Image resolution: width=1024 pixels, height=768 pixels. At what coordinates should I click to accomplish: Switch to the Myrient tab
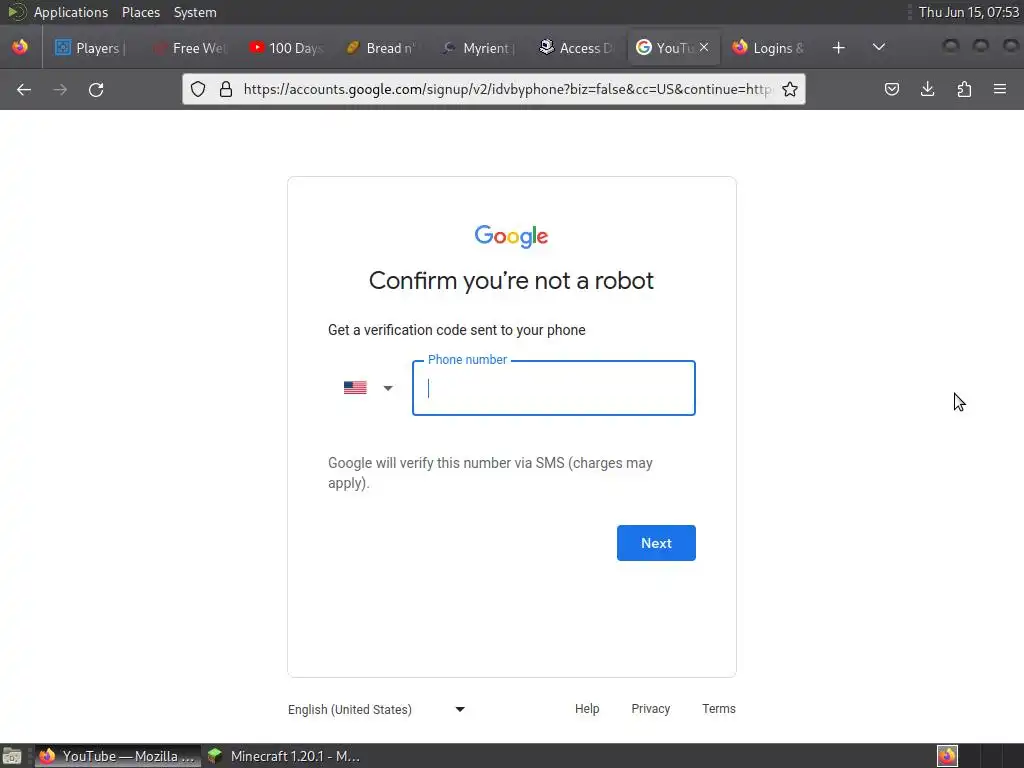[x=480, y=48]
